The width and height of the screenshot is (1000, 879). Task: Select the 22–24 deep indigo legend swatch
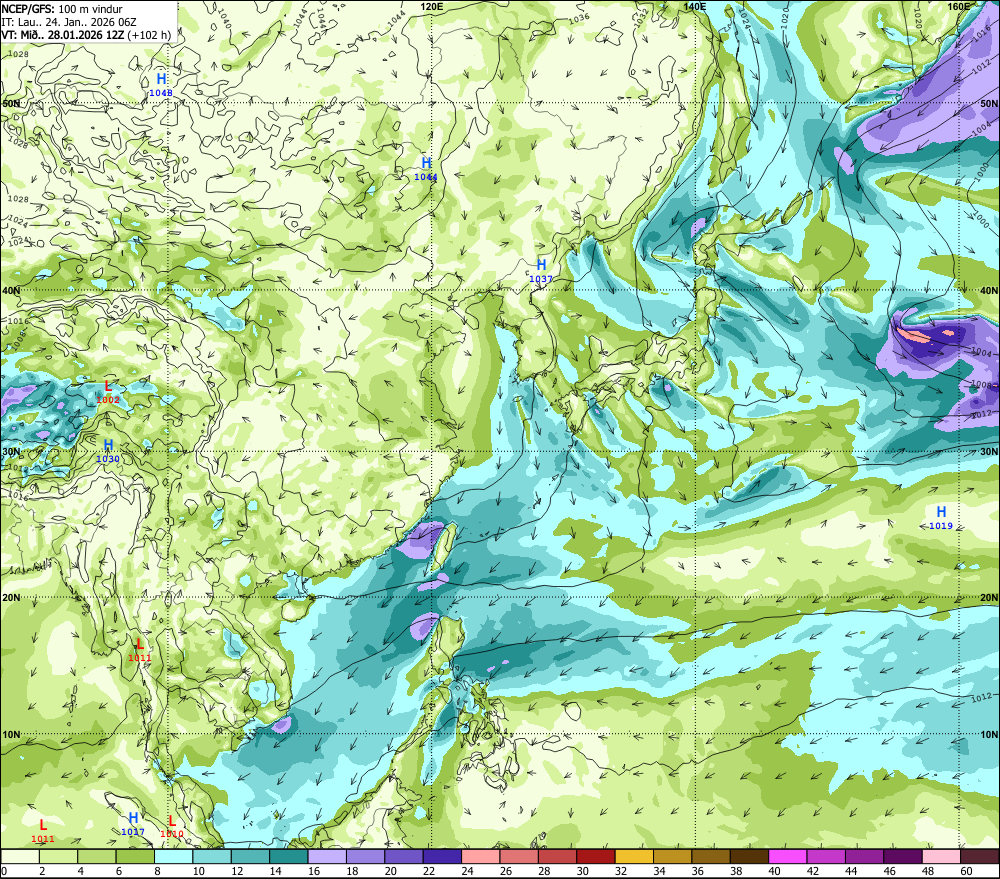click(442, 856)
